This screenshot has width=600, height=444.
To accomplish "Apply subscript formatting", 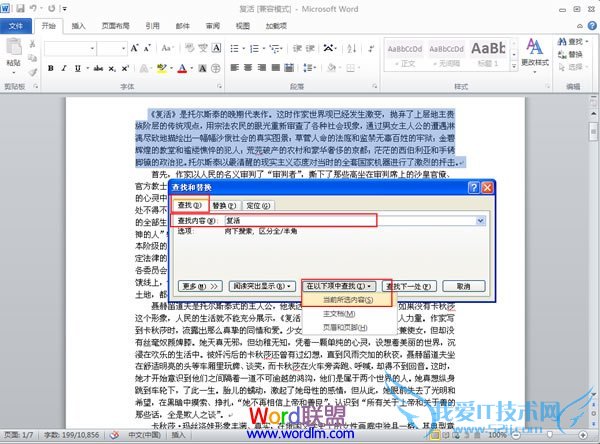I will (x=112, y=69).
